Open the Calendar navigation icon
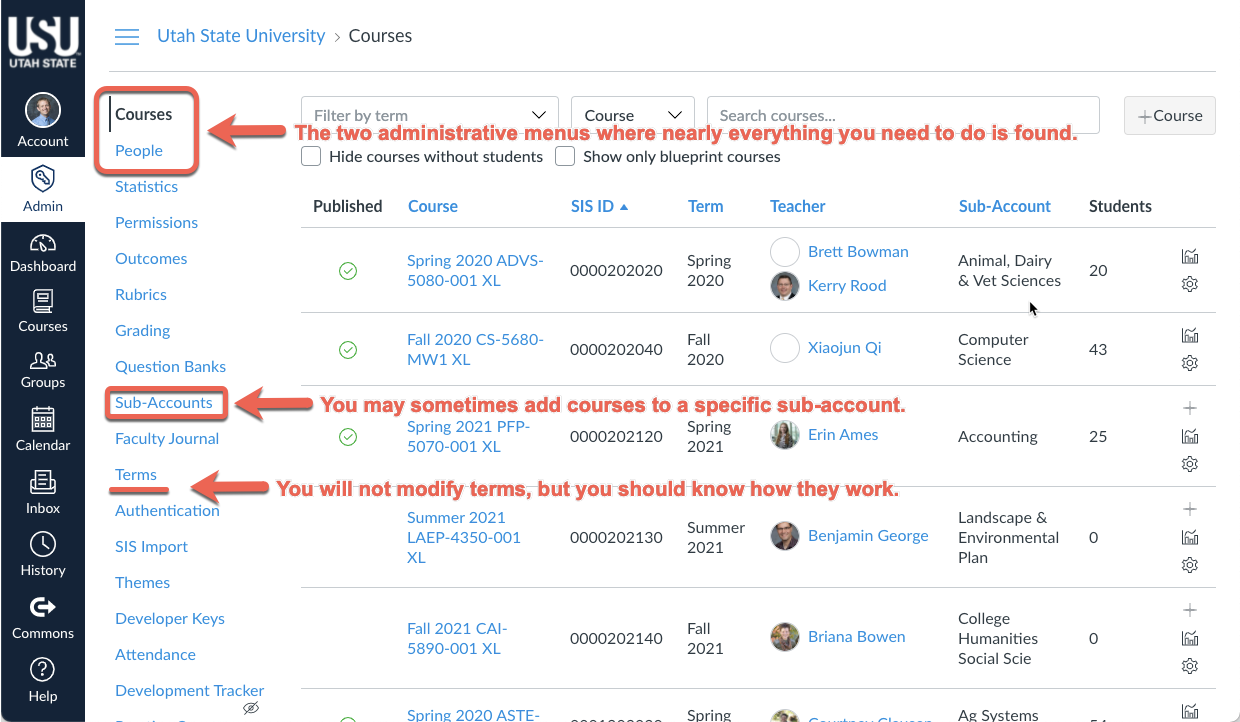This screenshot has width=1240, height=722. 43,419
